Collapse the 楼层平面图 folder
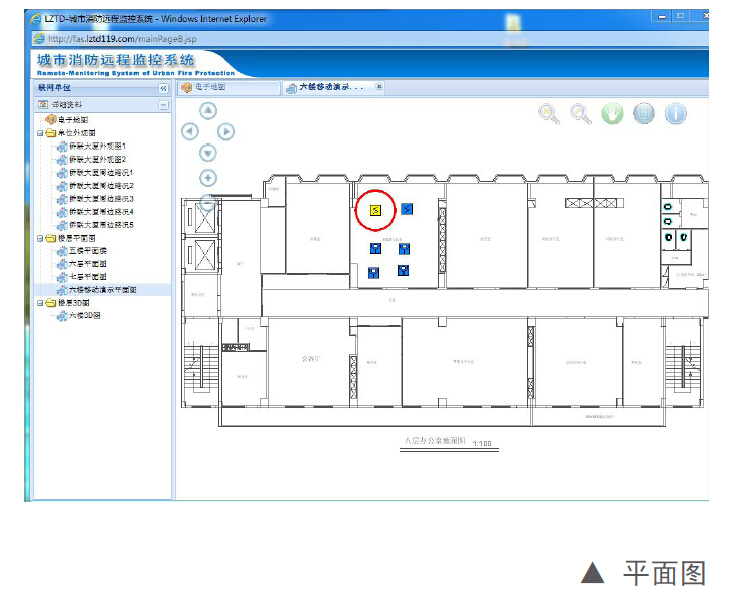 (40, 238)
